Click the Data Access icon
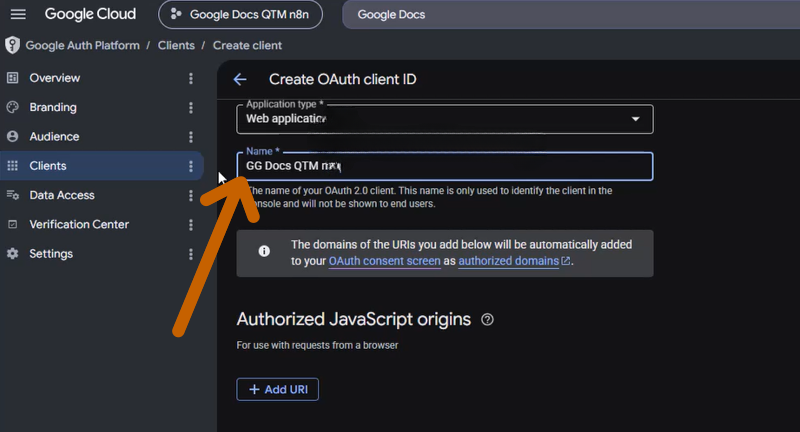Viewport: 800px width, 432px height. [13, 195]
